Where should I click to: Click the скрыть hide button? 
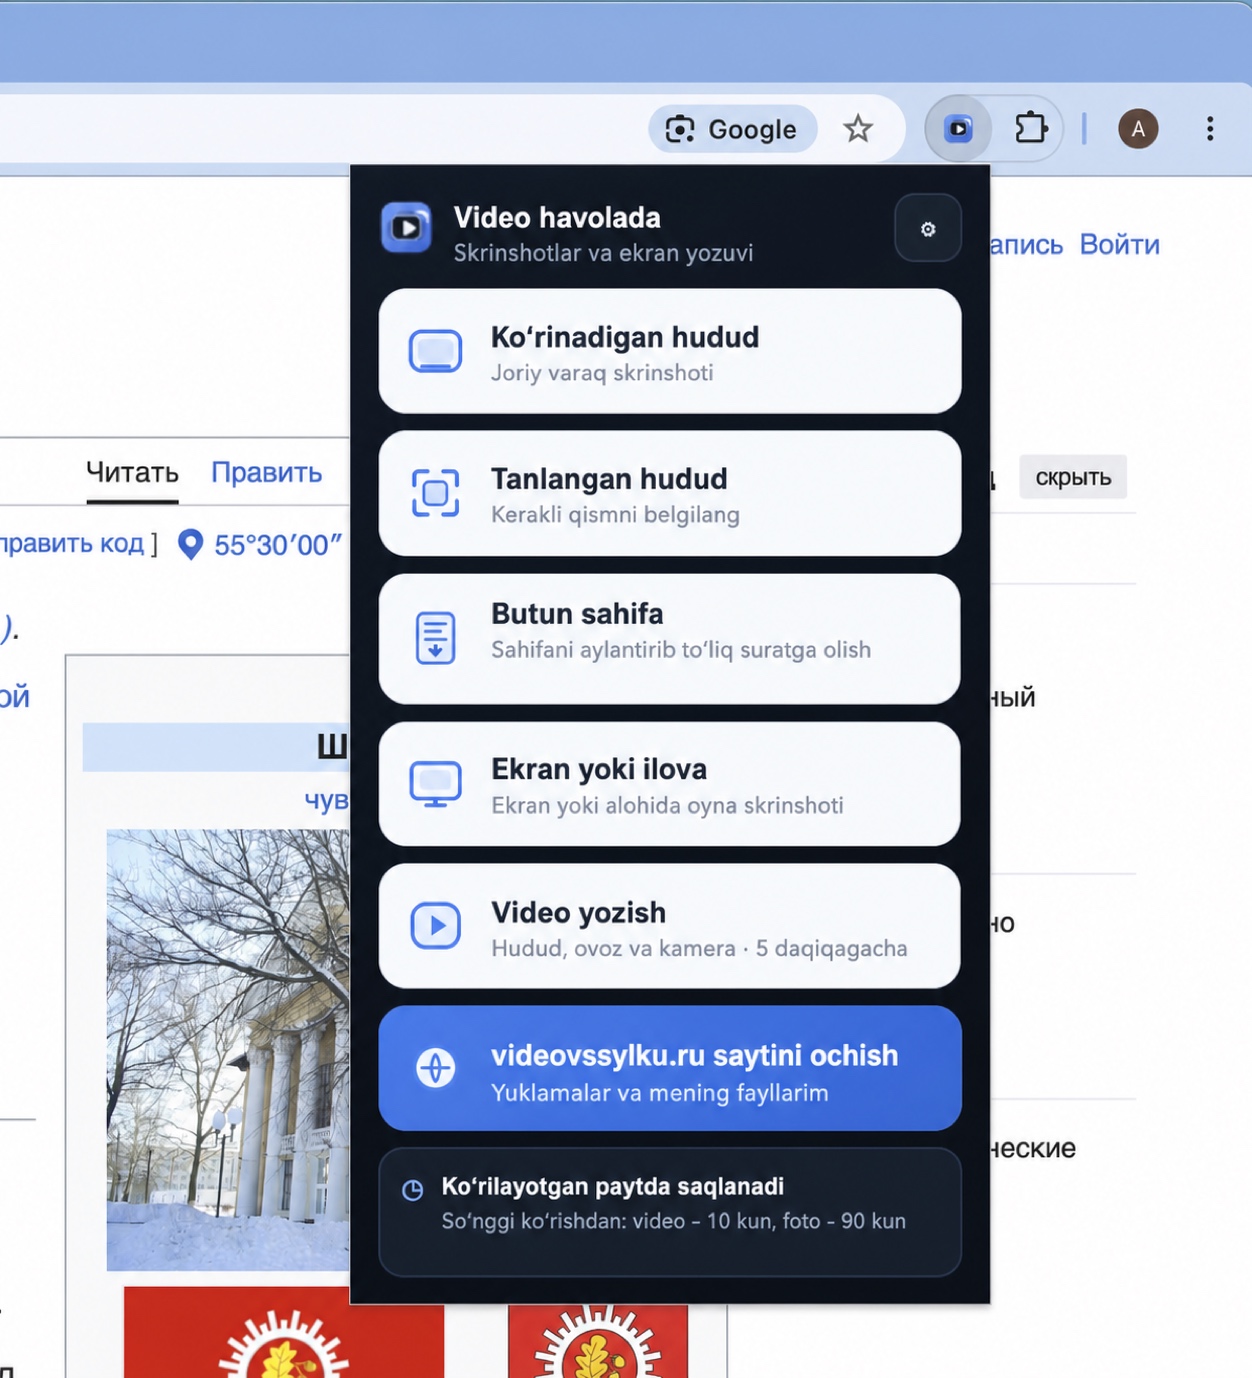pos(1073,477)
